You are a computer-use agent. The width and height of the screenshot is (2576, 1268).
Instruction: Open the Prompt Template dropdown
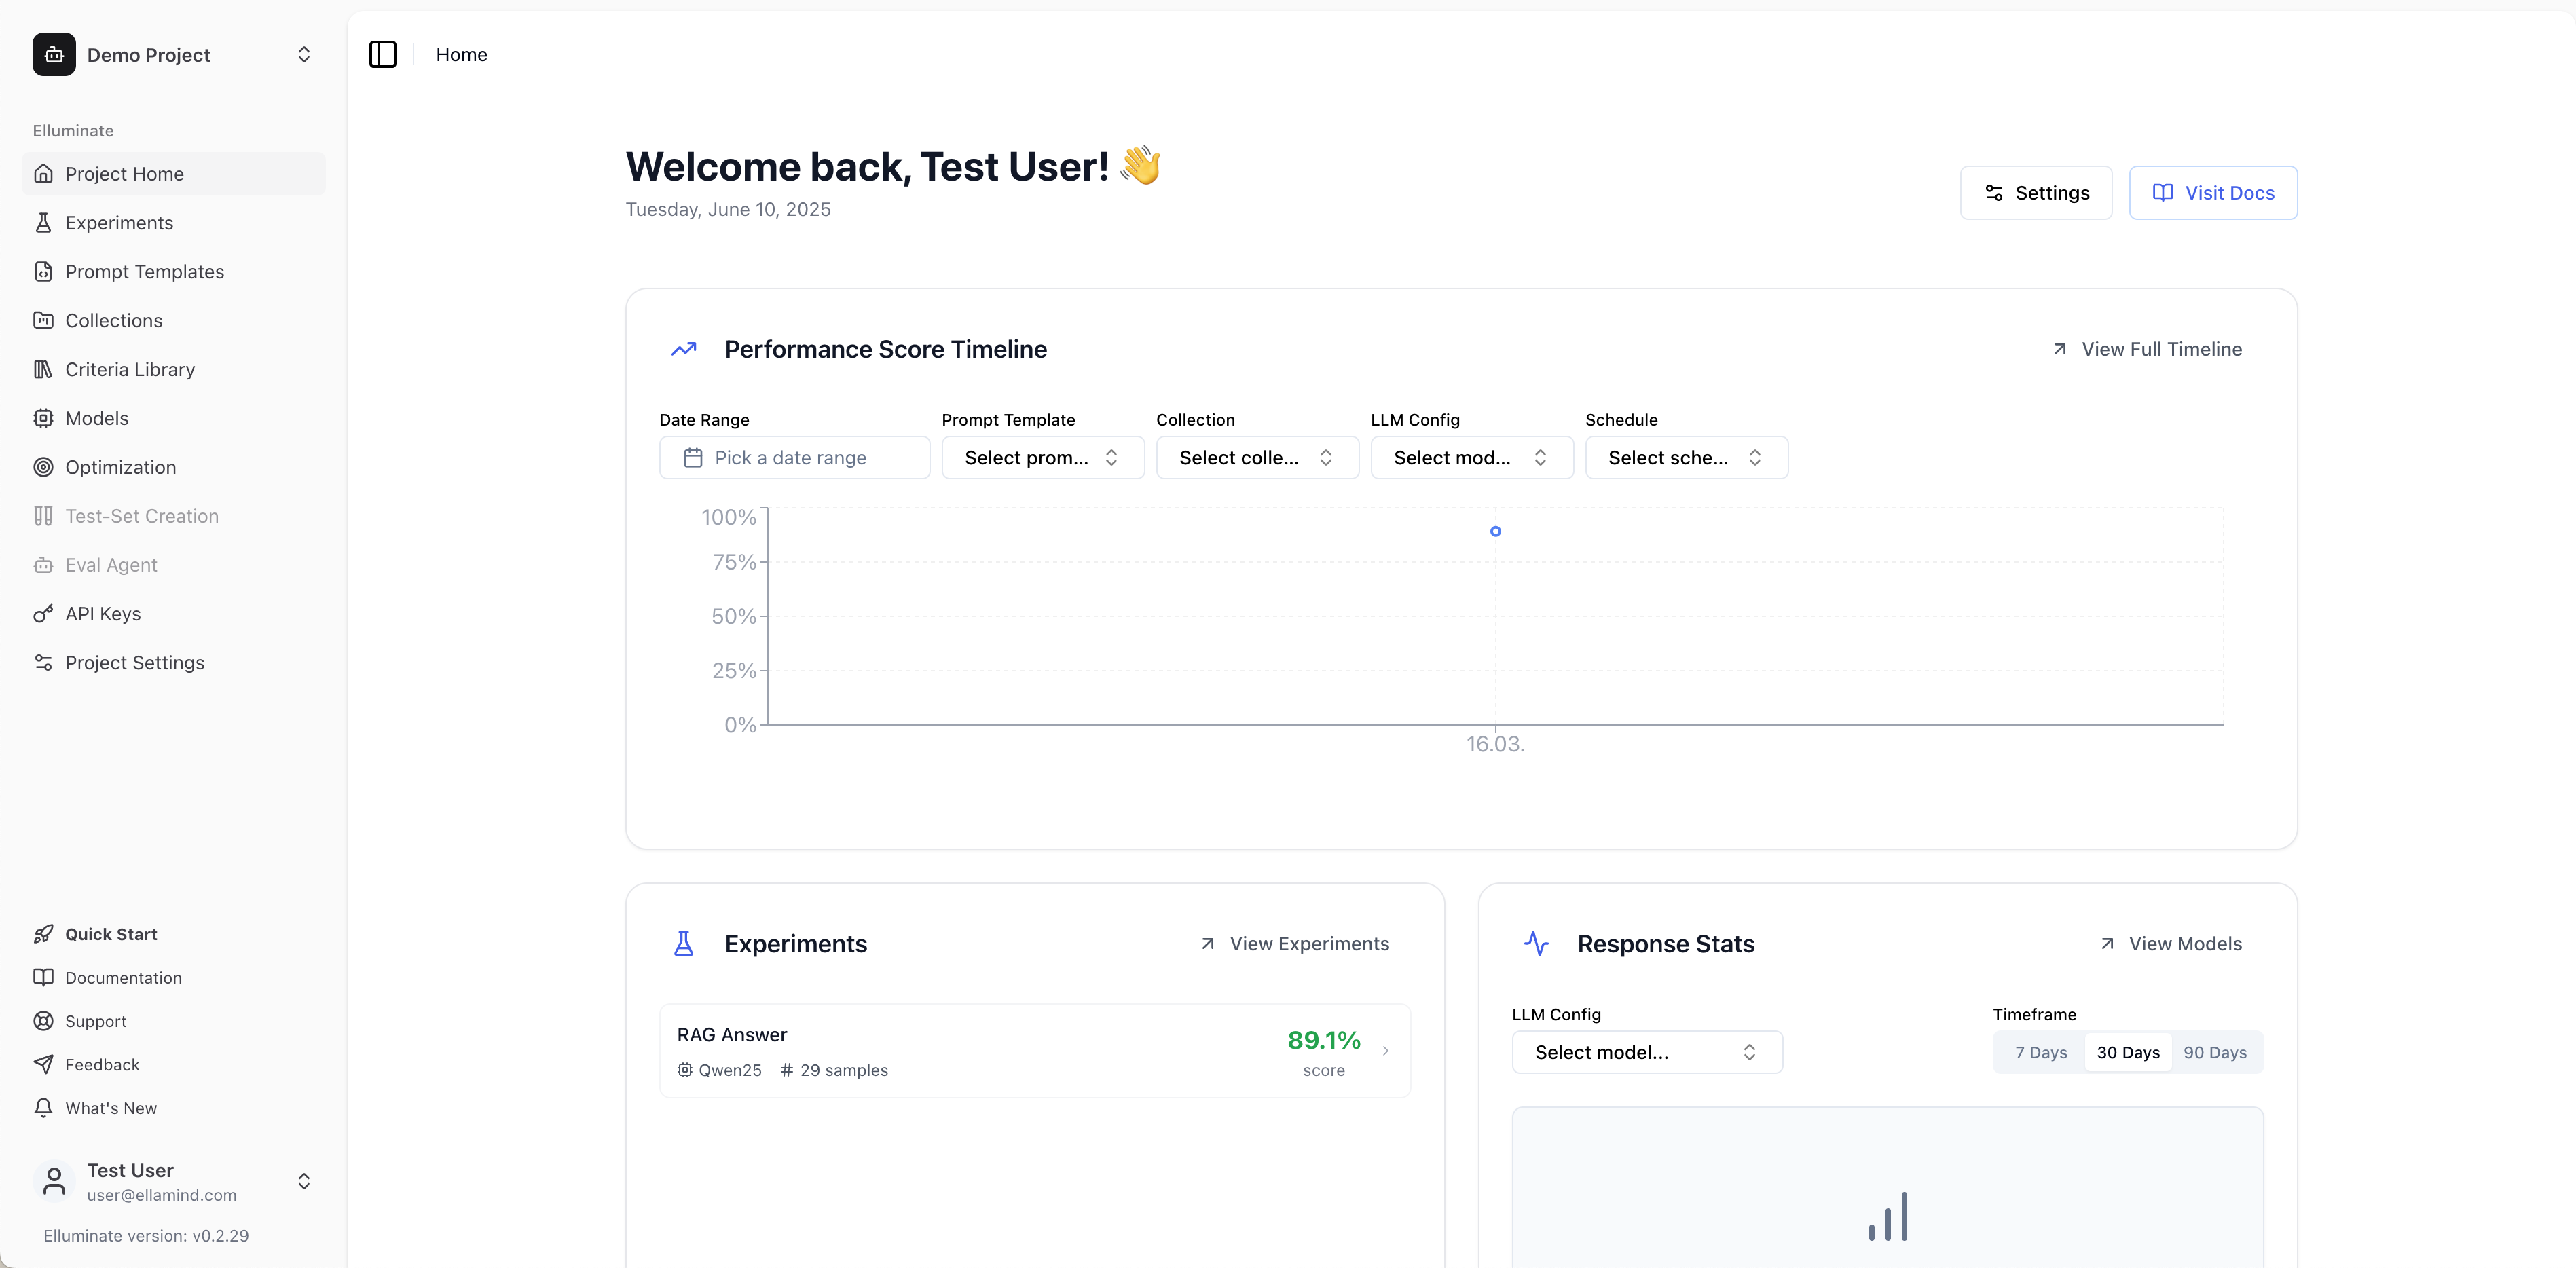point(1043,458)
